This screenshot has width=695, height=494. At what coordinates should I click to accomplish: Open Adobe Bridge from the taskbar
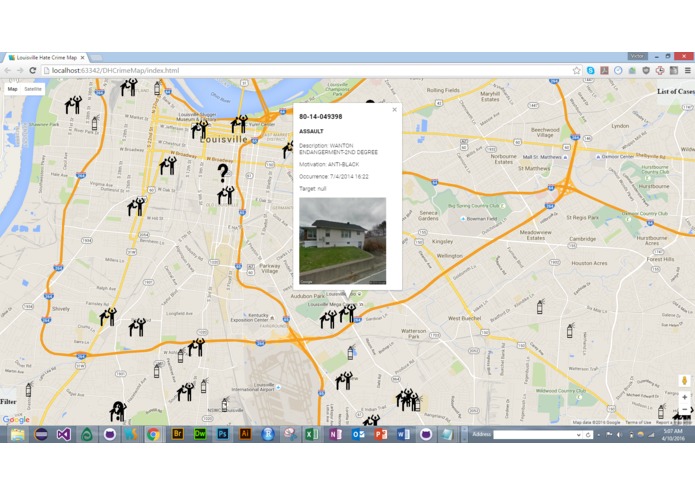(x=177, y=434)
